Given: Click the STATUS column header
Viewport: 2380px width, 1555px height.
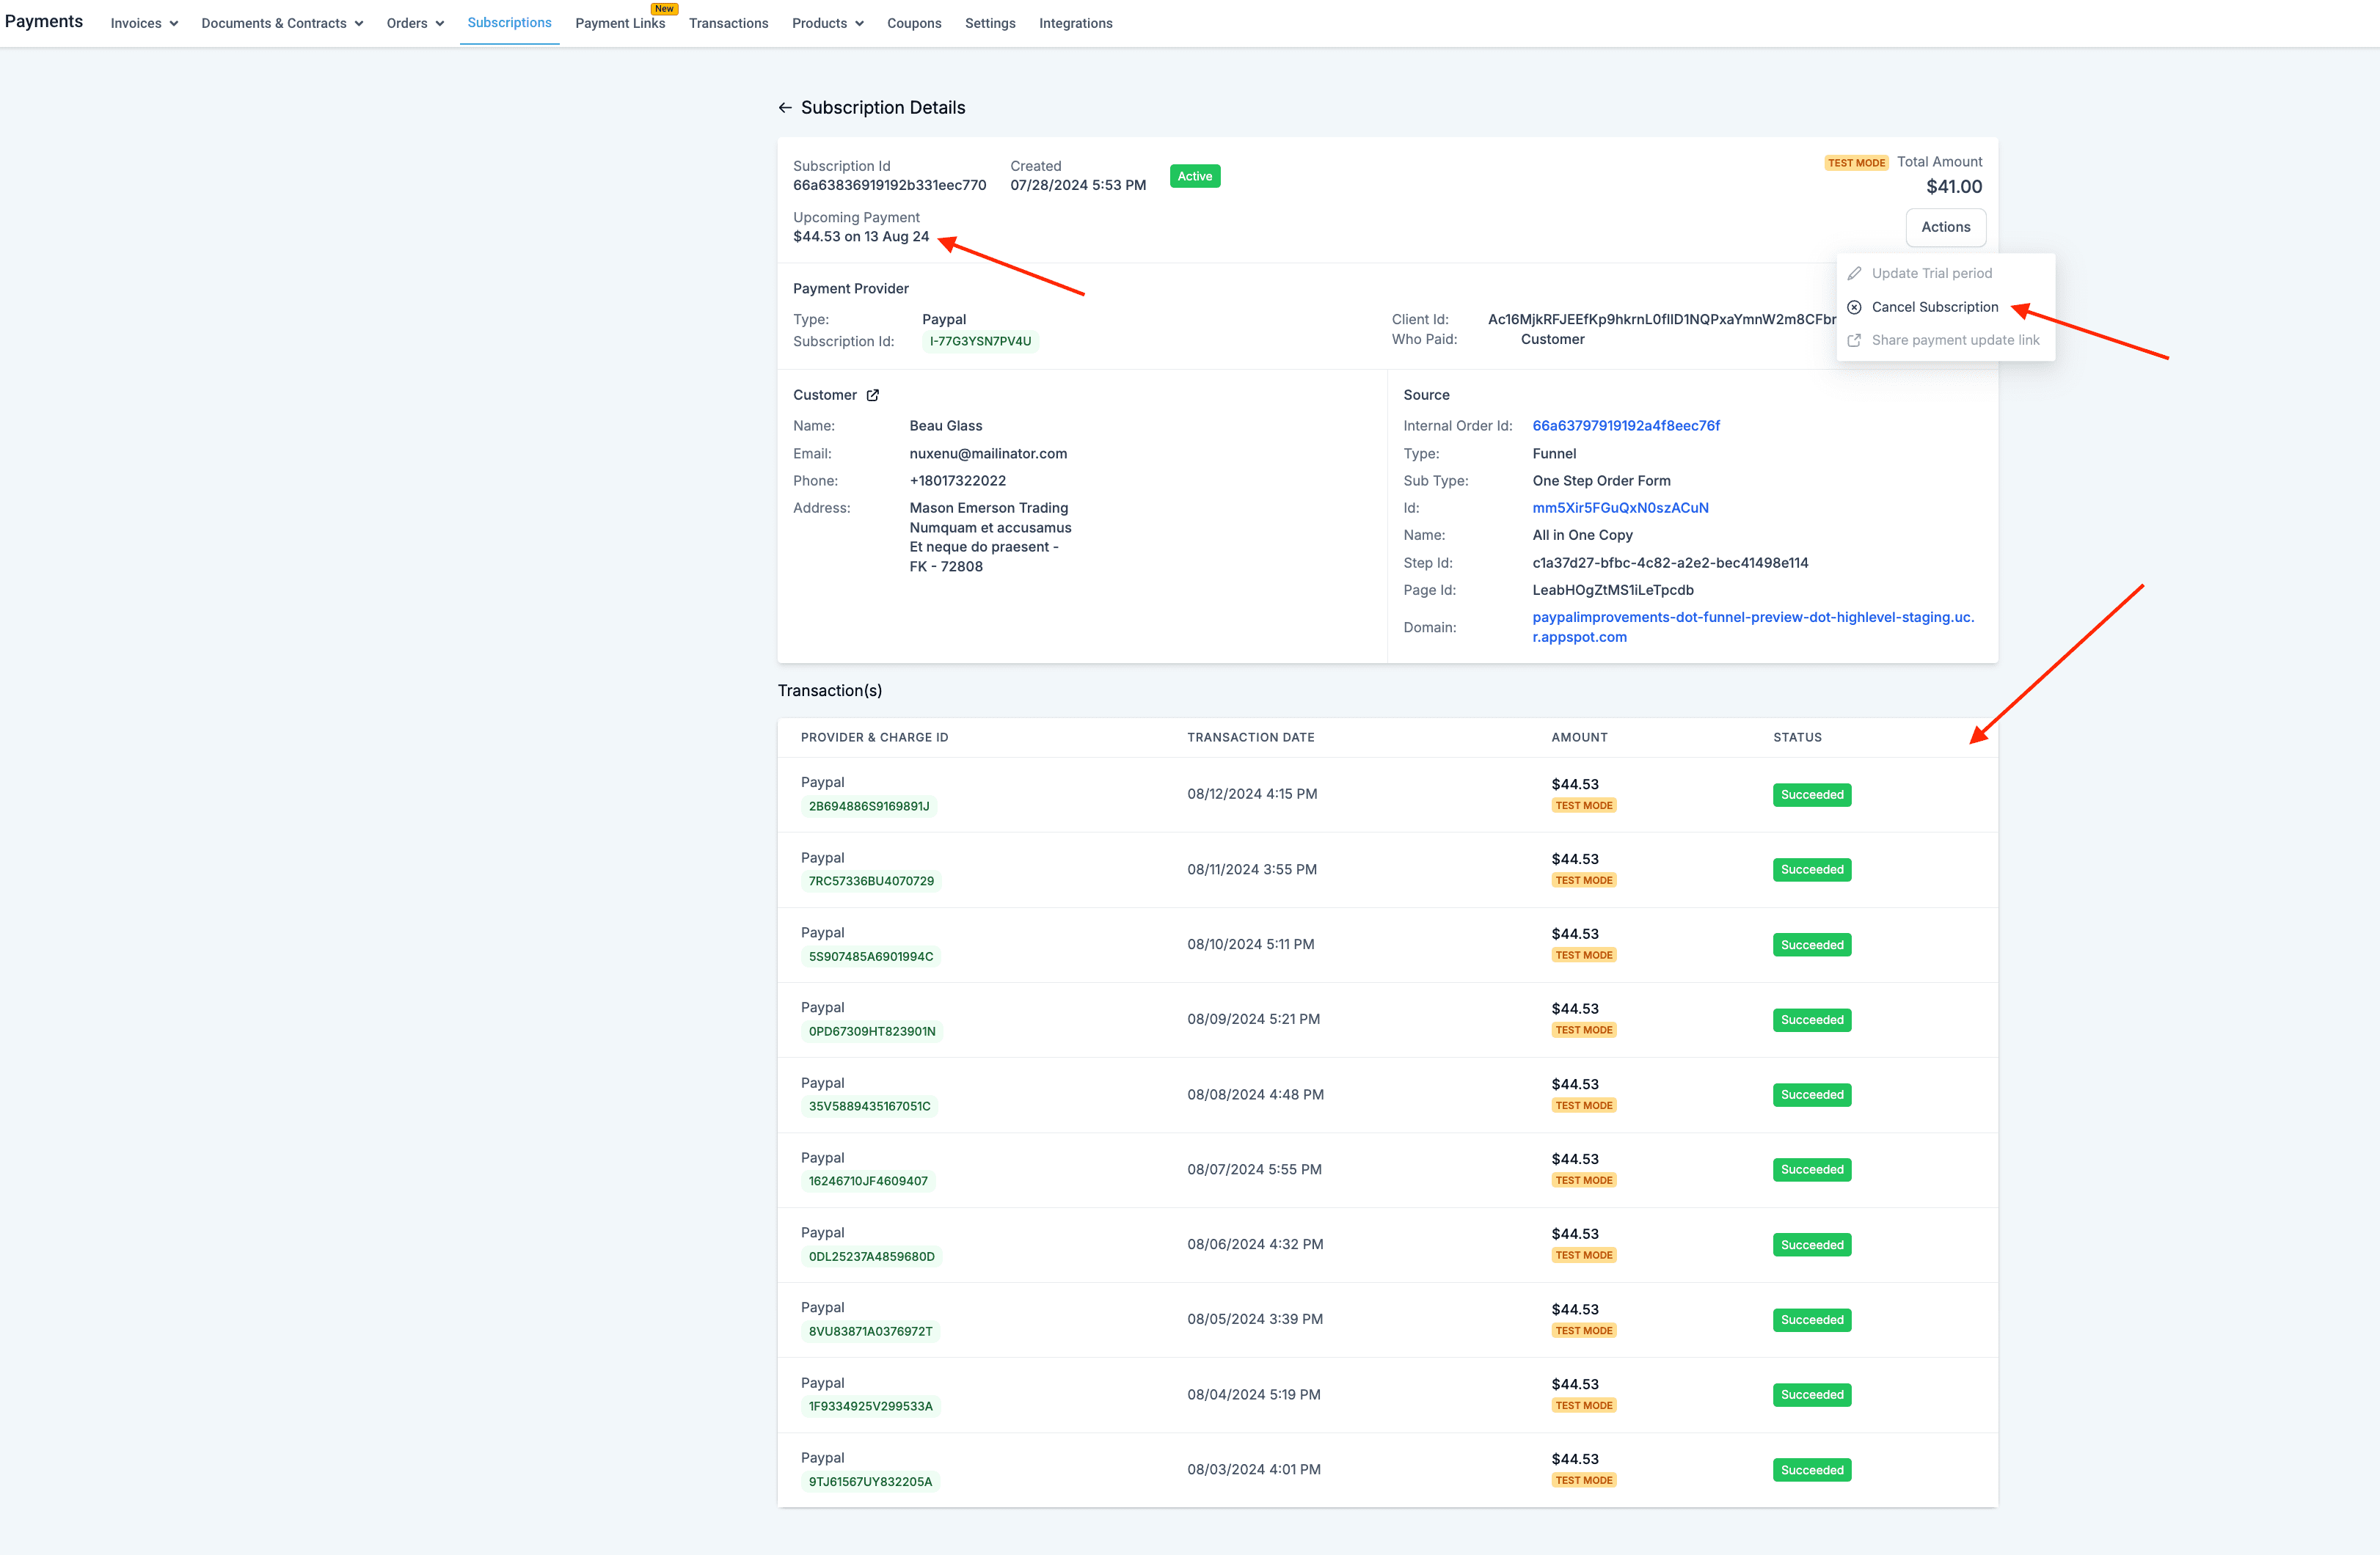Looking at the screenshot, I should click(1797, 738).
